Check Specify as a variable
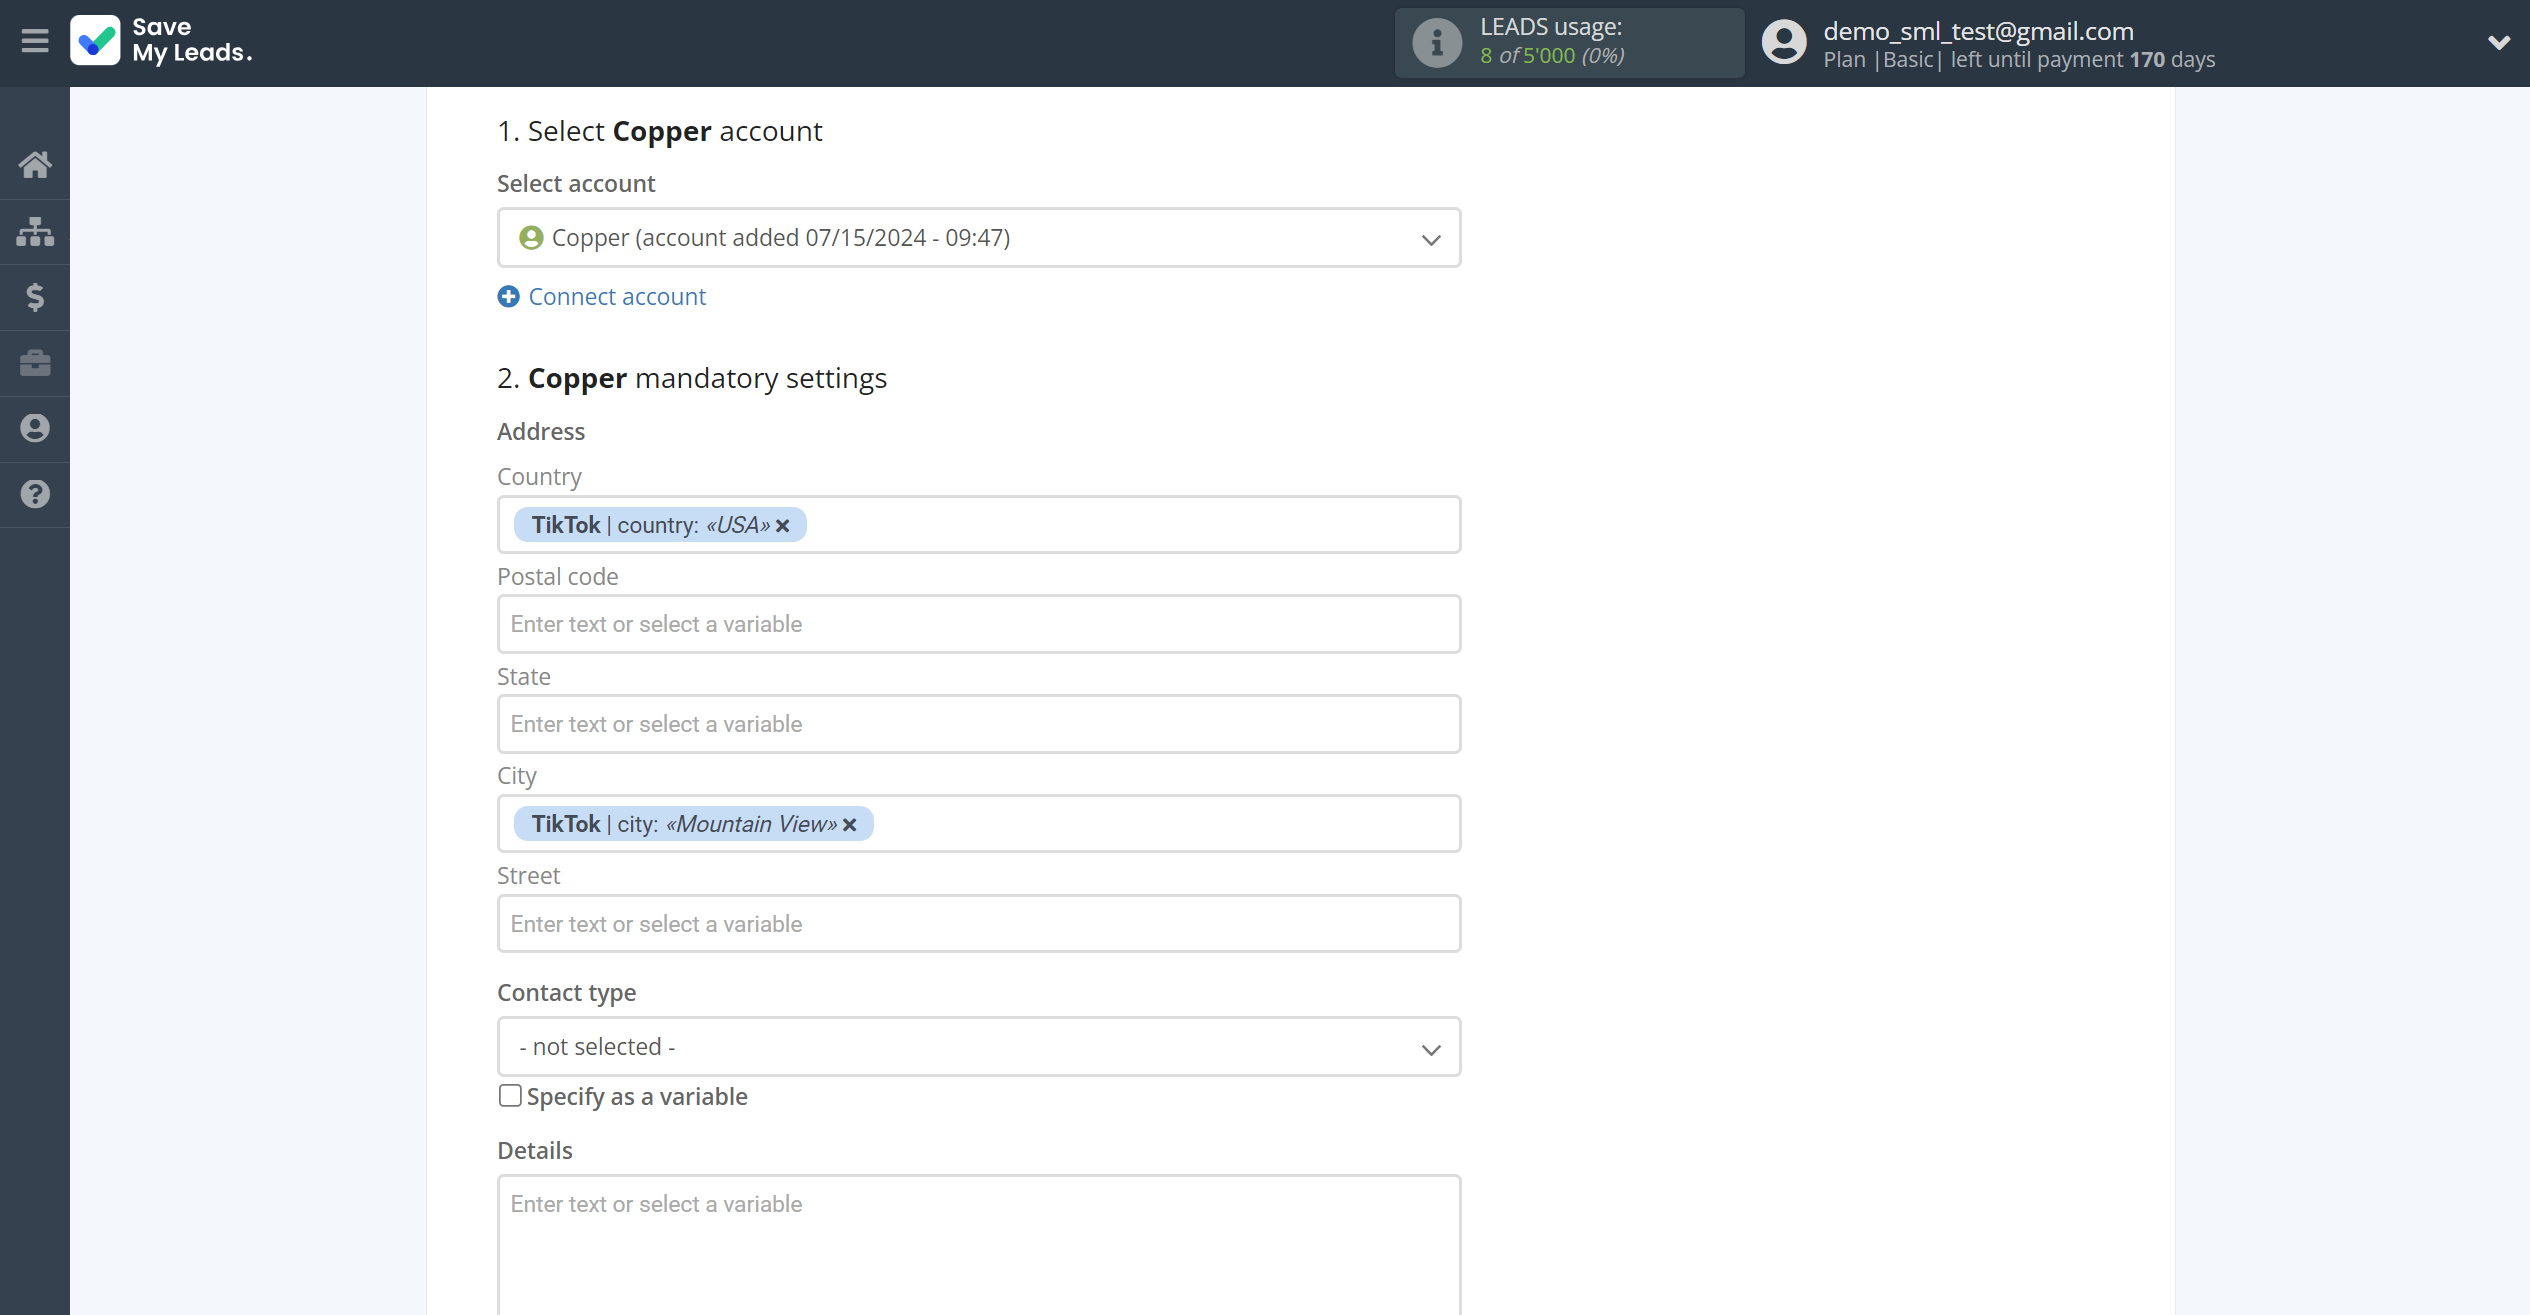Screen dimensions: 2530x1315 [x=510, y=1096]
